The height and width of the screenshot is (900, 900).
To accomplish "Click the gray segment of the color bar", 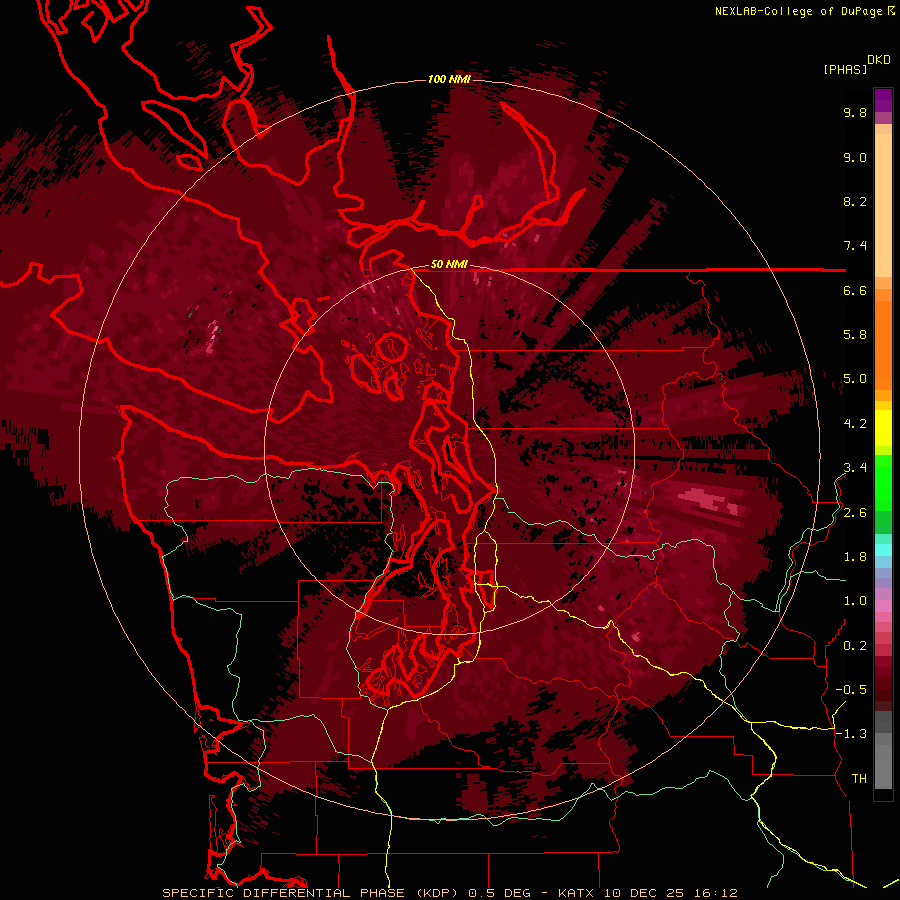I will pos(883,749).
